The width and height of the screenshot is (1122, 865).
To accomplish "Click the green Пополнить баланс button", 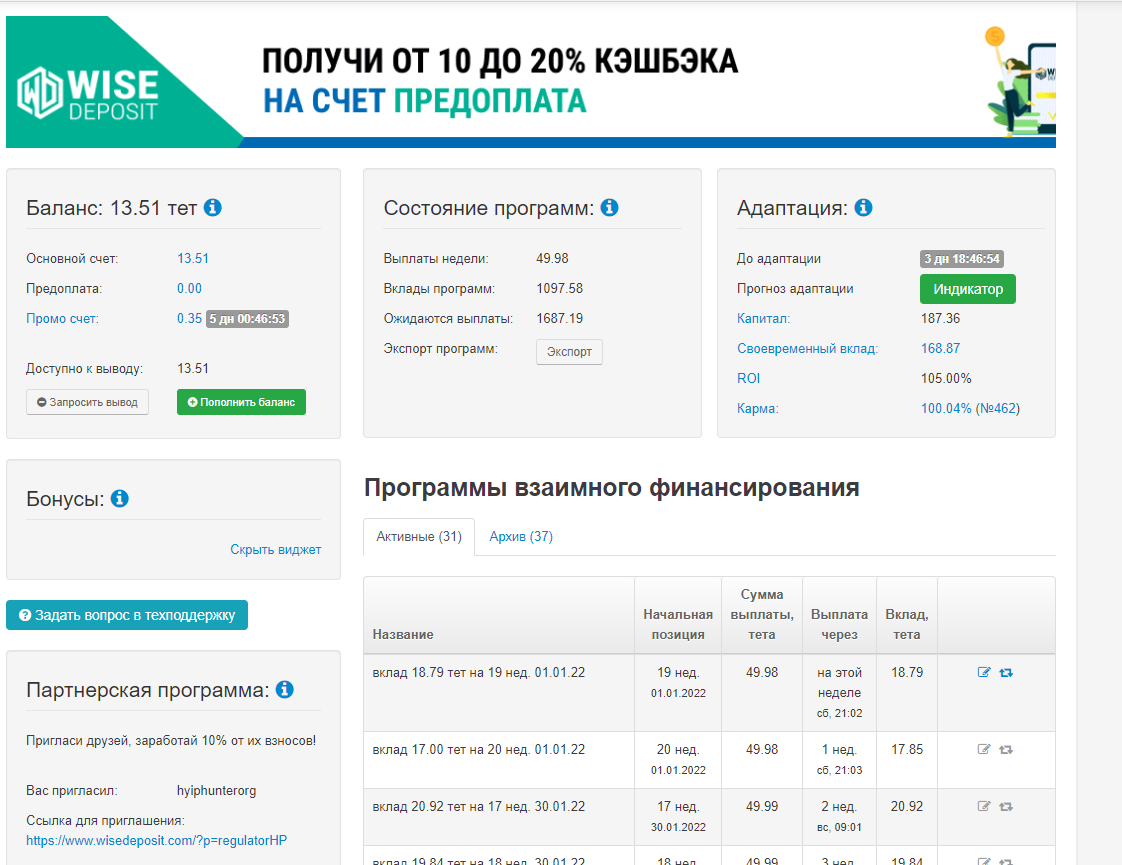I will 241,402.
